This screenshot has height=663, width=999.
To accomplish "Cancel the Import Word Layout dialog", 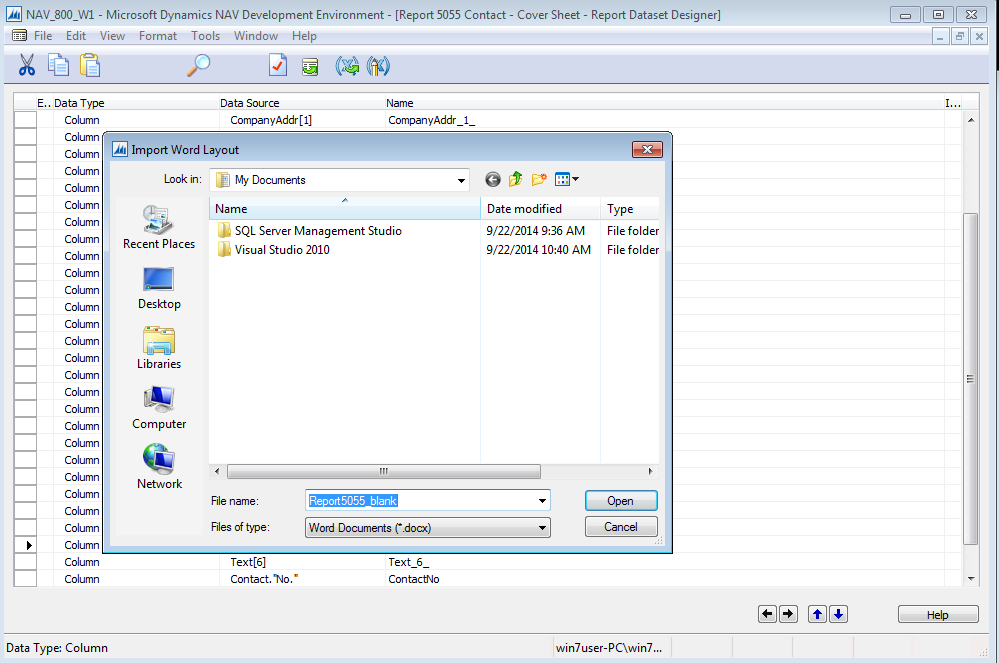I will 620,527.
